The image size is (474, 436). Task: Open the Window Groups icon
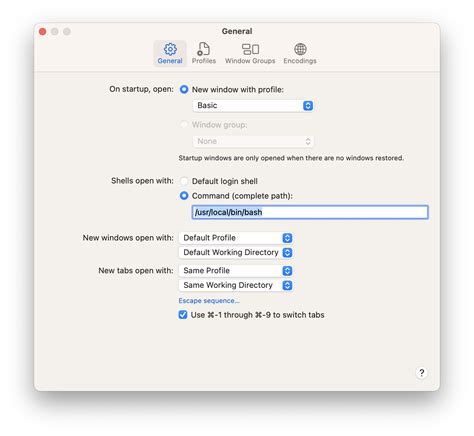(x=250, y=49)
